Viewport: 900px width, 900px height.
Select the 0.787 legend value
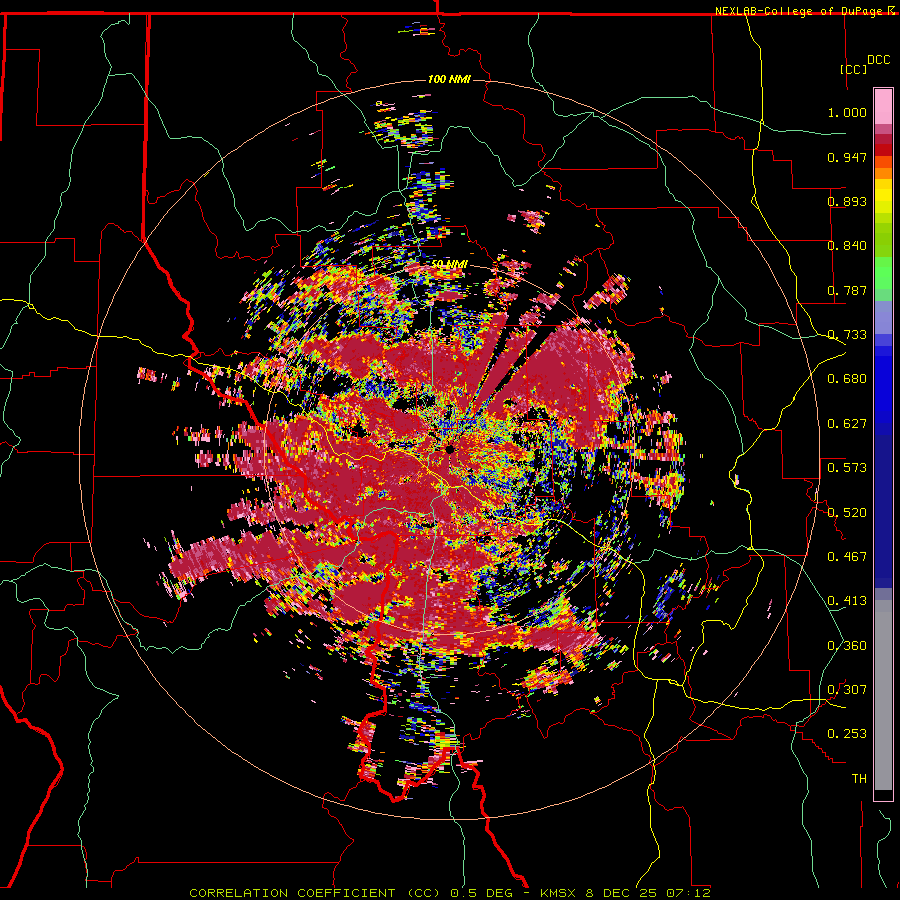pos(847,290)
